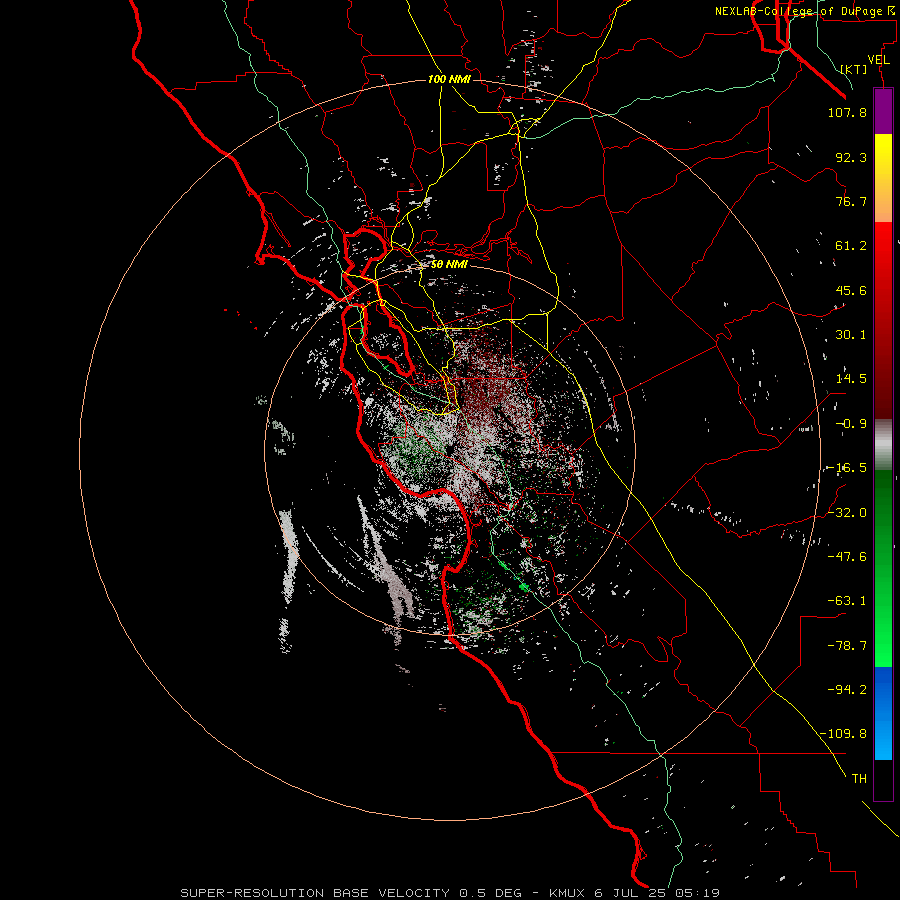Select the -109.8 velocity scale value
Viewport: 900px width, 900px height.
(x=843, y=734)
